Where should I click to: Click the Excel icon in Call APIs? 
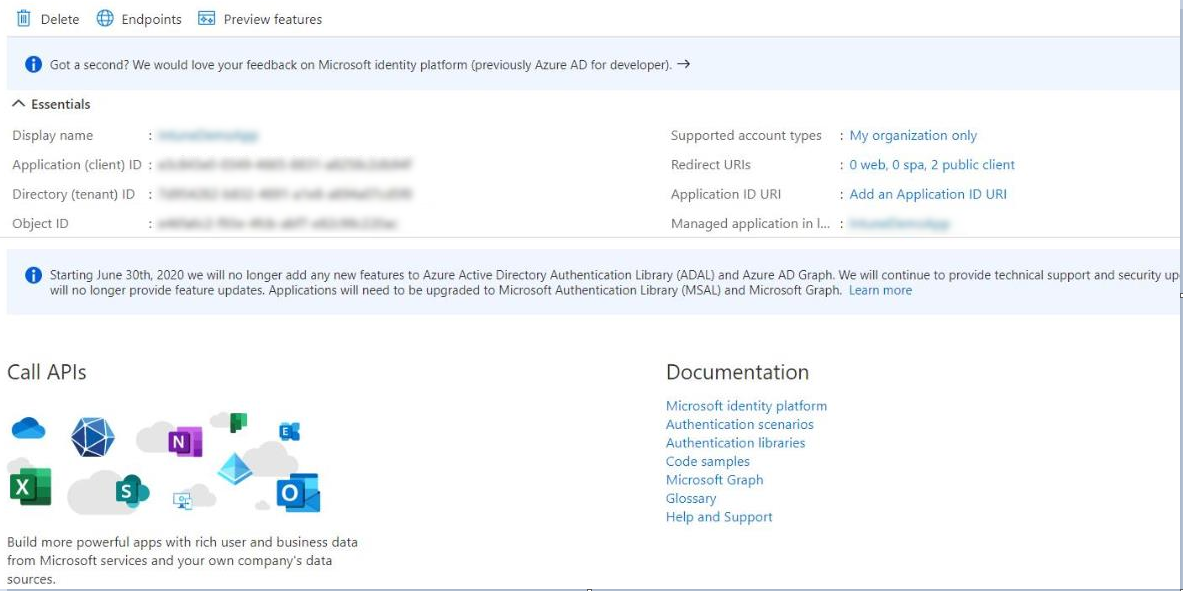point(30,487)
